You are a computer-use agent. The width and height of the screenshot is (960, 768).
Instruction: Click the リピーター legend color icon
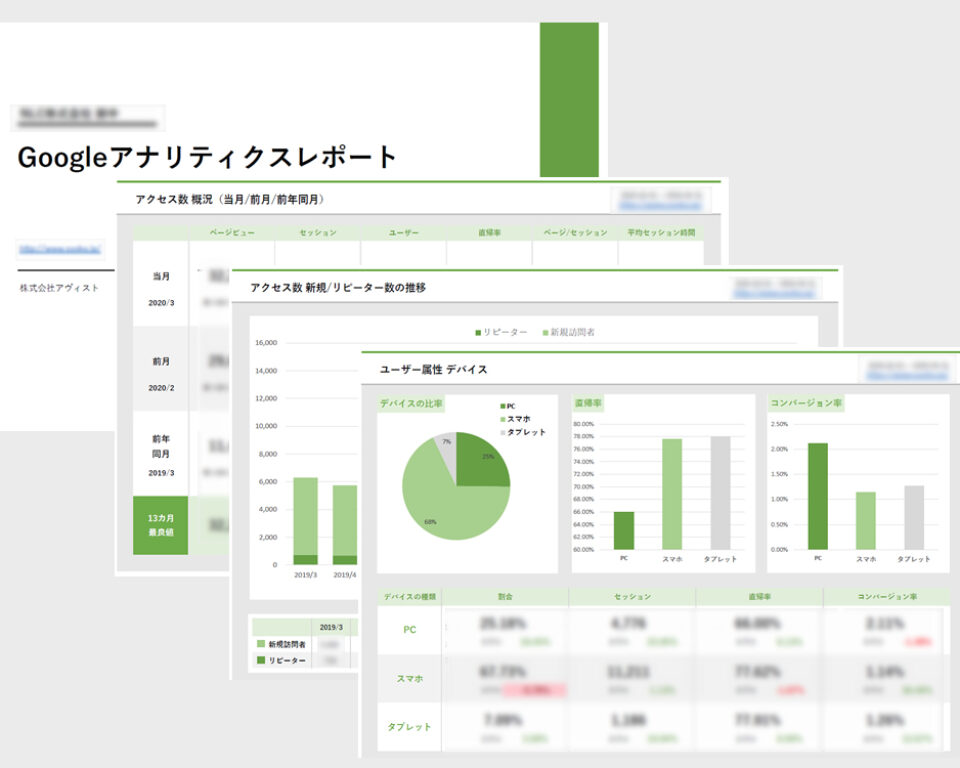tap(478, 333)
